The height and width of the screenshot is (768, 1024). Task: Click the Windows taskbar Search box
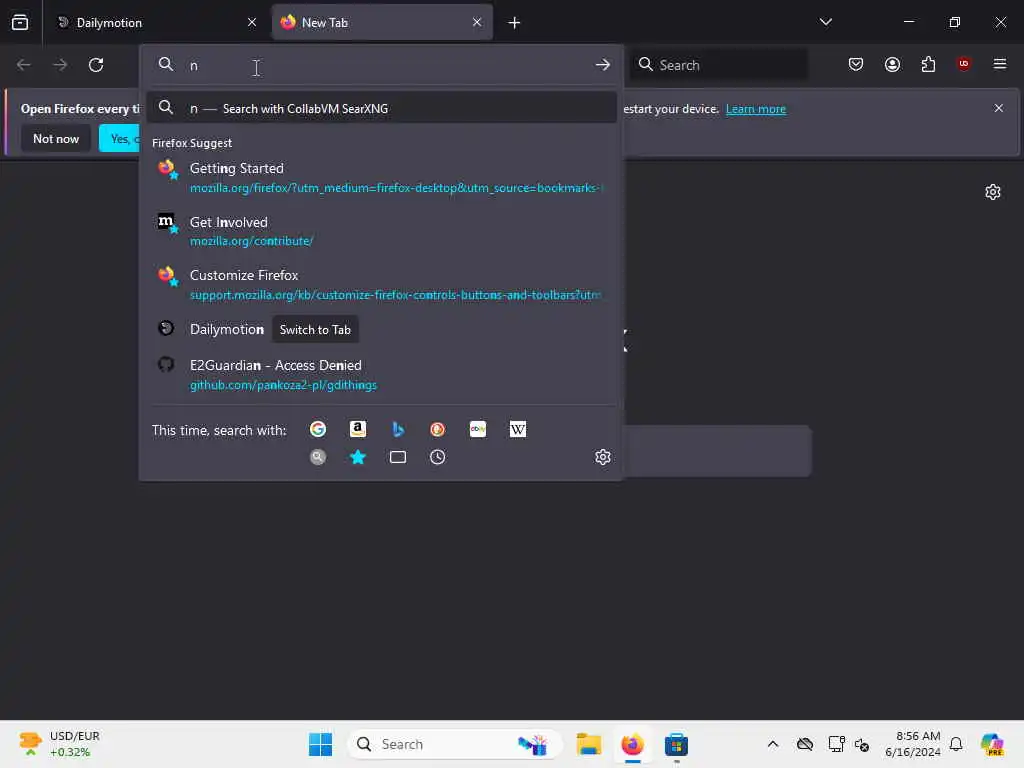click(455, 744)
